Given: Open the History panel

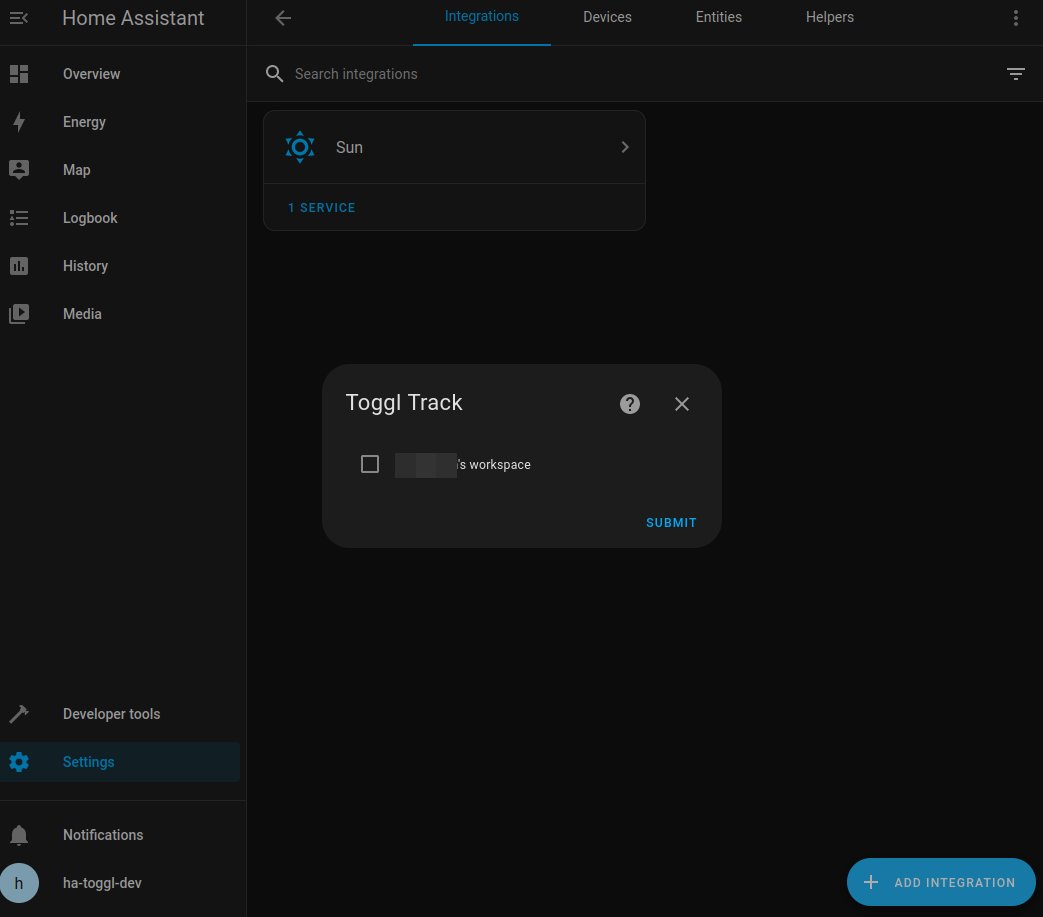Looking at the screenshot, I should 120,265.
